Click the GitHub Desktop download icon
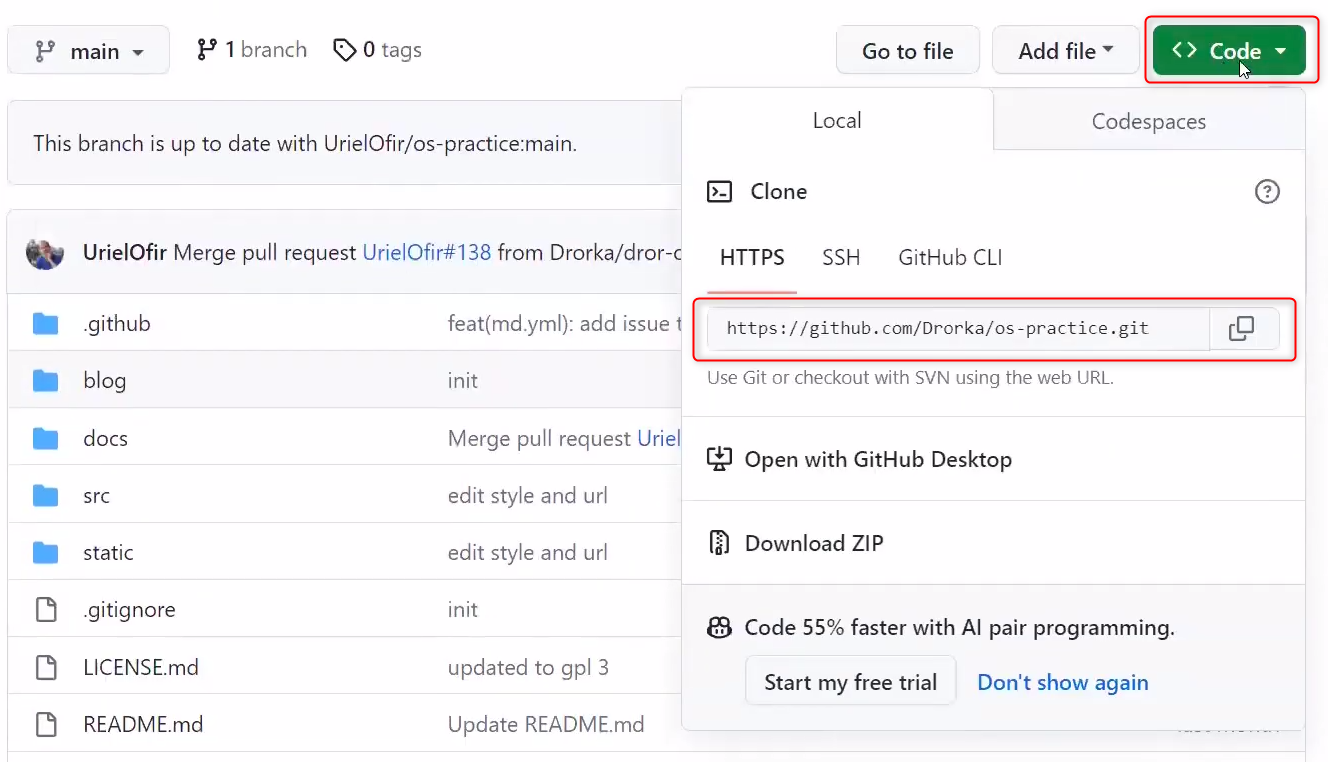 (719, 459)
